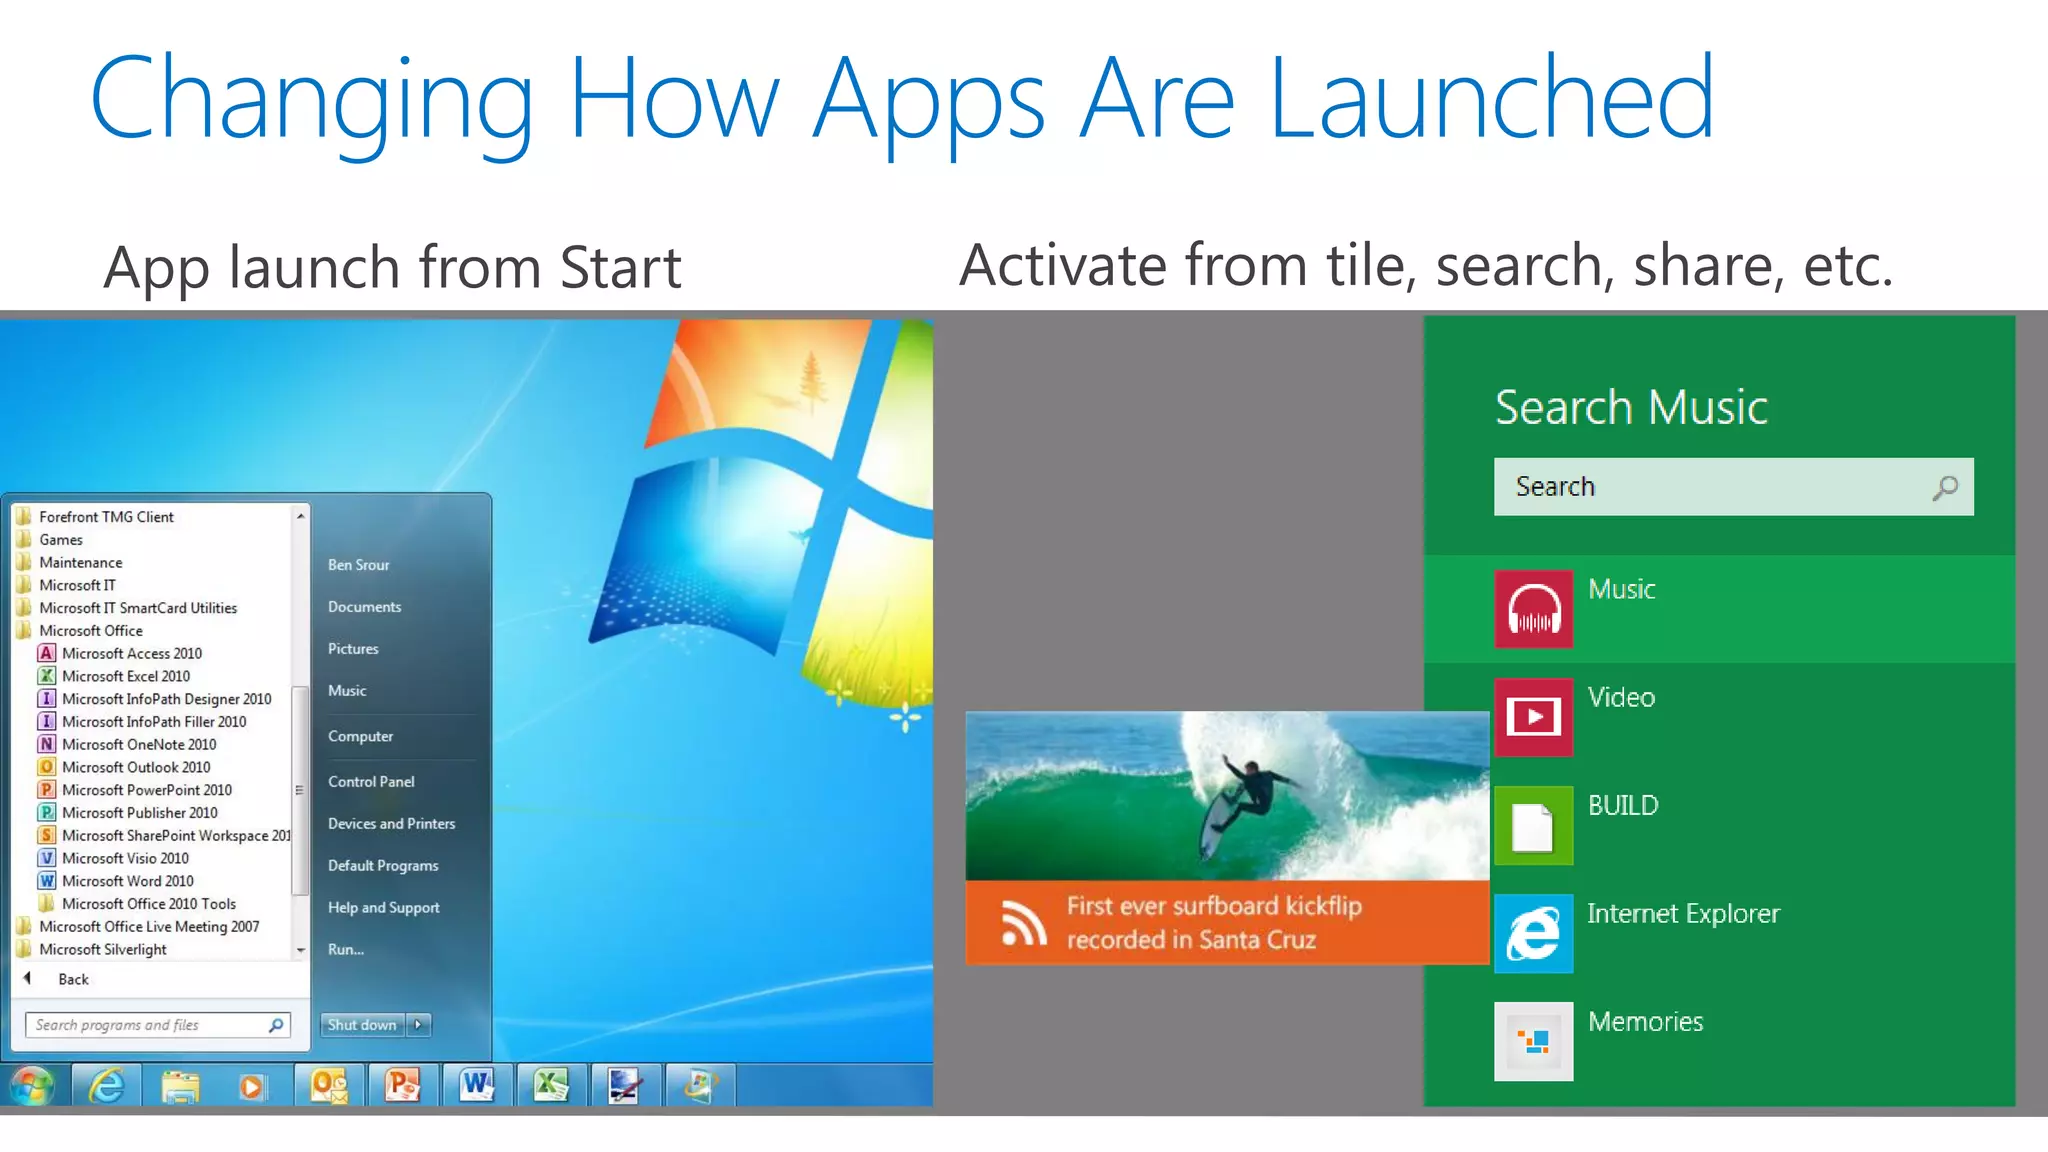The height and width of the screenshot is (1152, 2048).
Task: Select the Memories app icon
Action: click(x=1533, y=1041)
